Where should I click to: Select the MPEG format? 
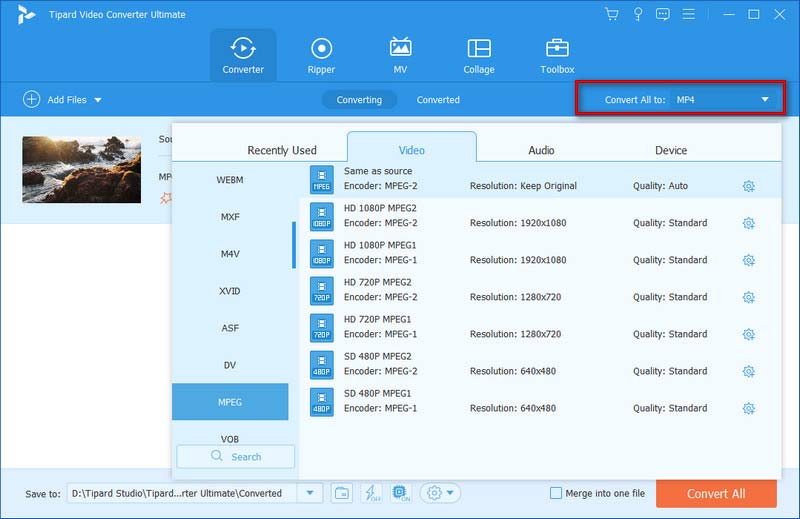pyautogui.click(x=230, y=402)
